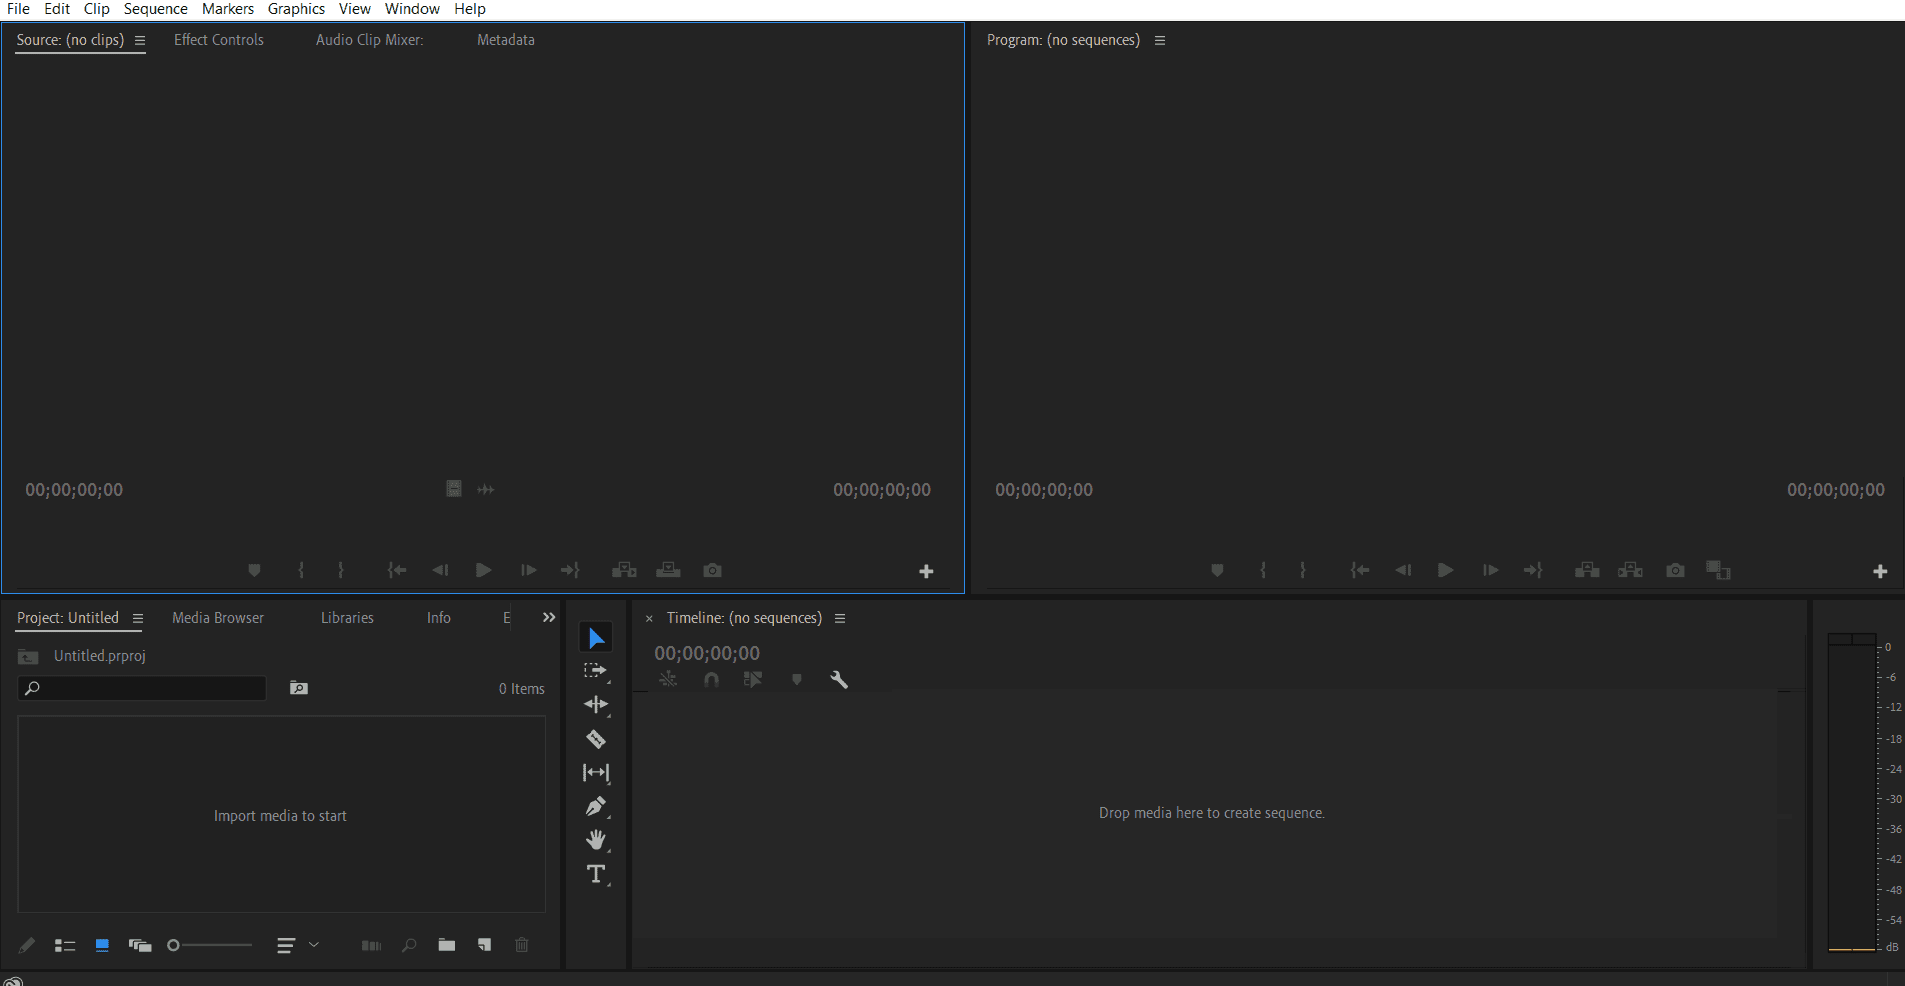This screenshot has height=986, width=1905.
Task: Export a frame from the Program monitor
Action: click(x=1675, y=570)
